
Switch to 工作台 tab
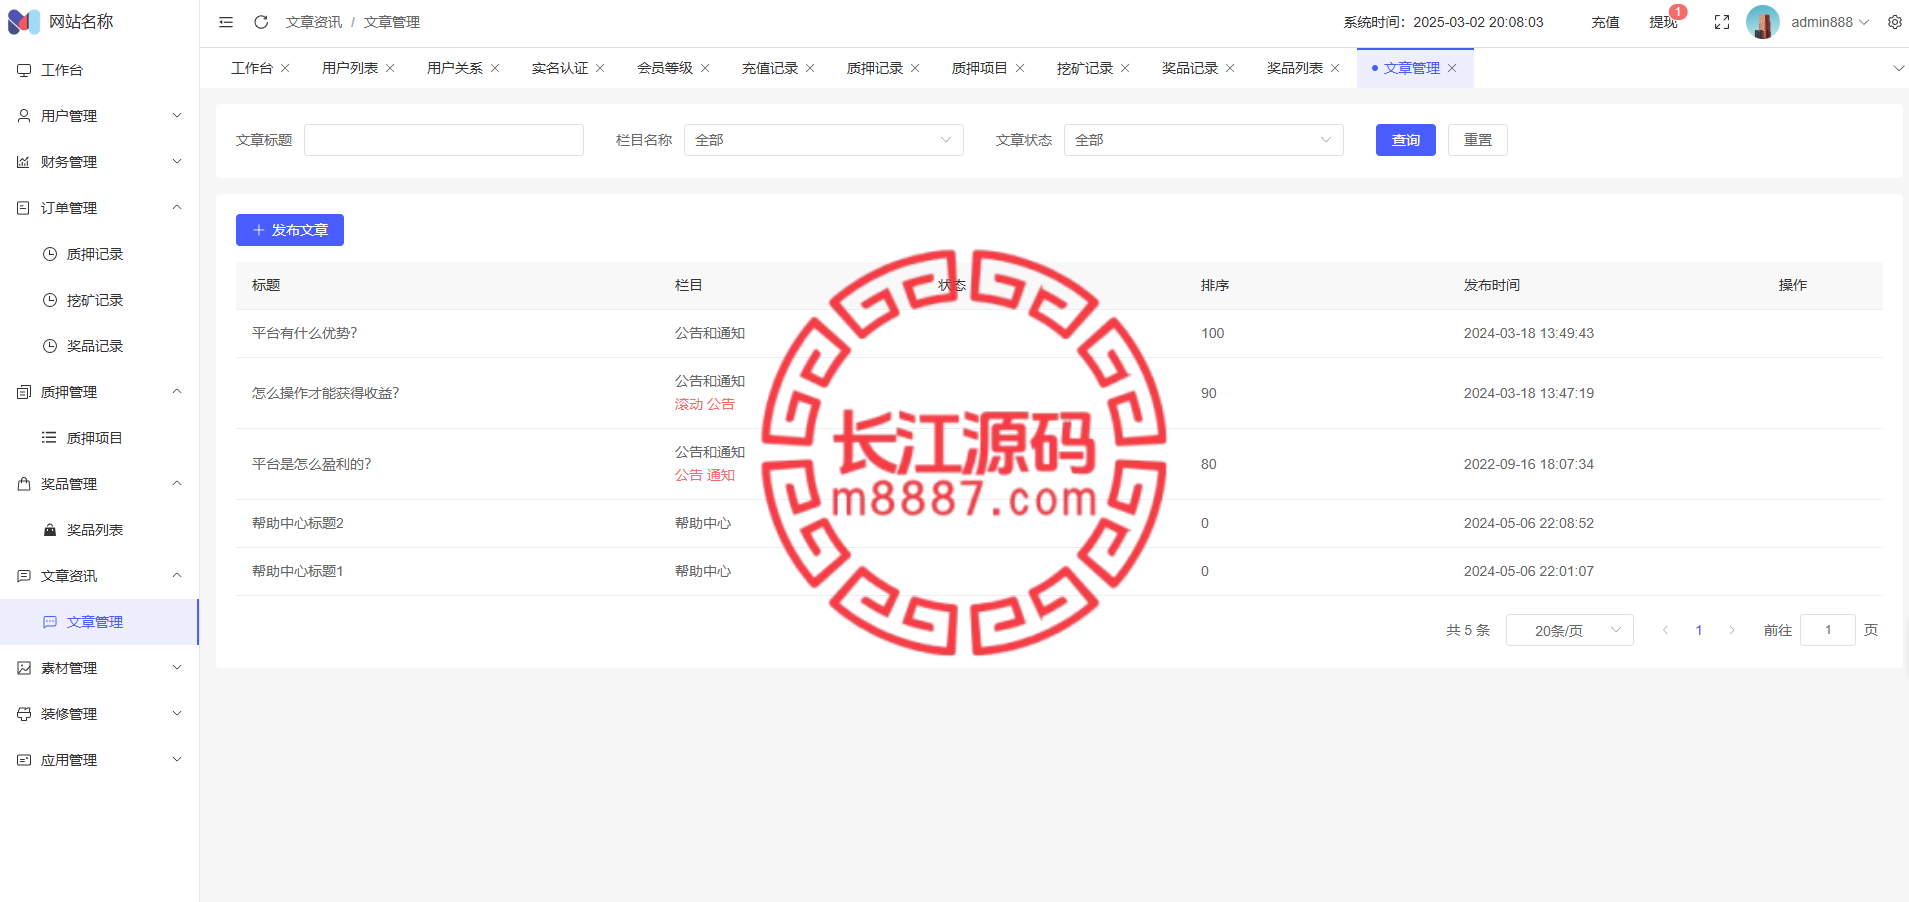tap(251, 68)
